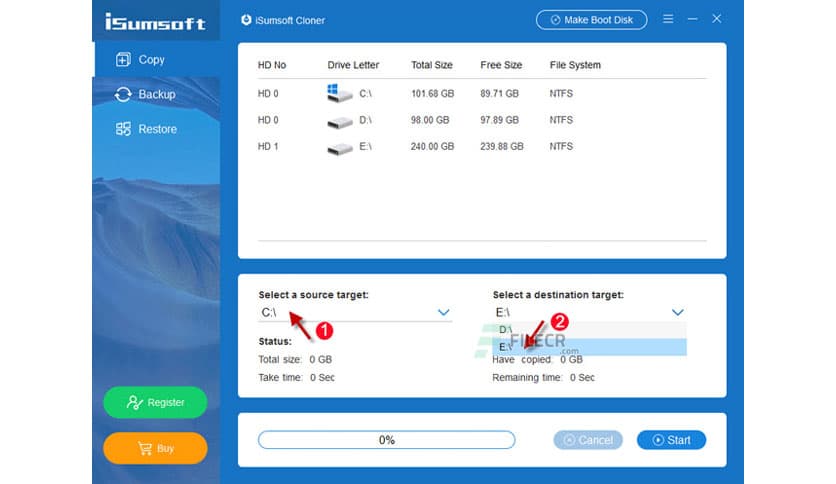The image size is (836, 484).
Task: Click the orange Buy button
Action: click(x=155, y=448)
